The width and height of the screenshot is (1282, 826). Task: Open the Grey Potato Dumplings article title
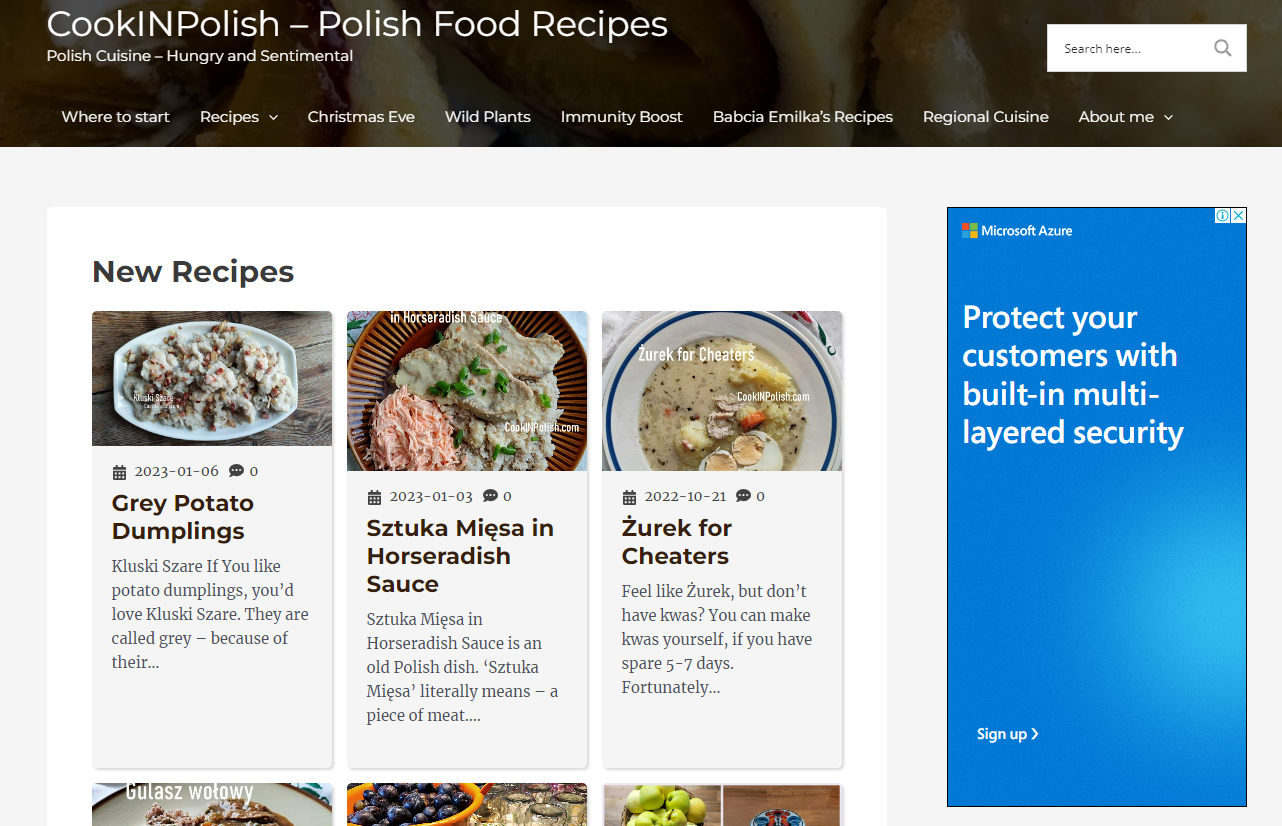pos(182,516)
